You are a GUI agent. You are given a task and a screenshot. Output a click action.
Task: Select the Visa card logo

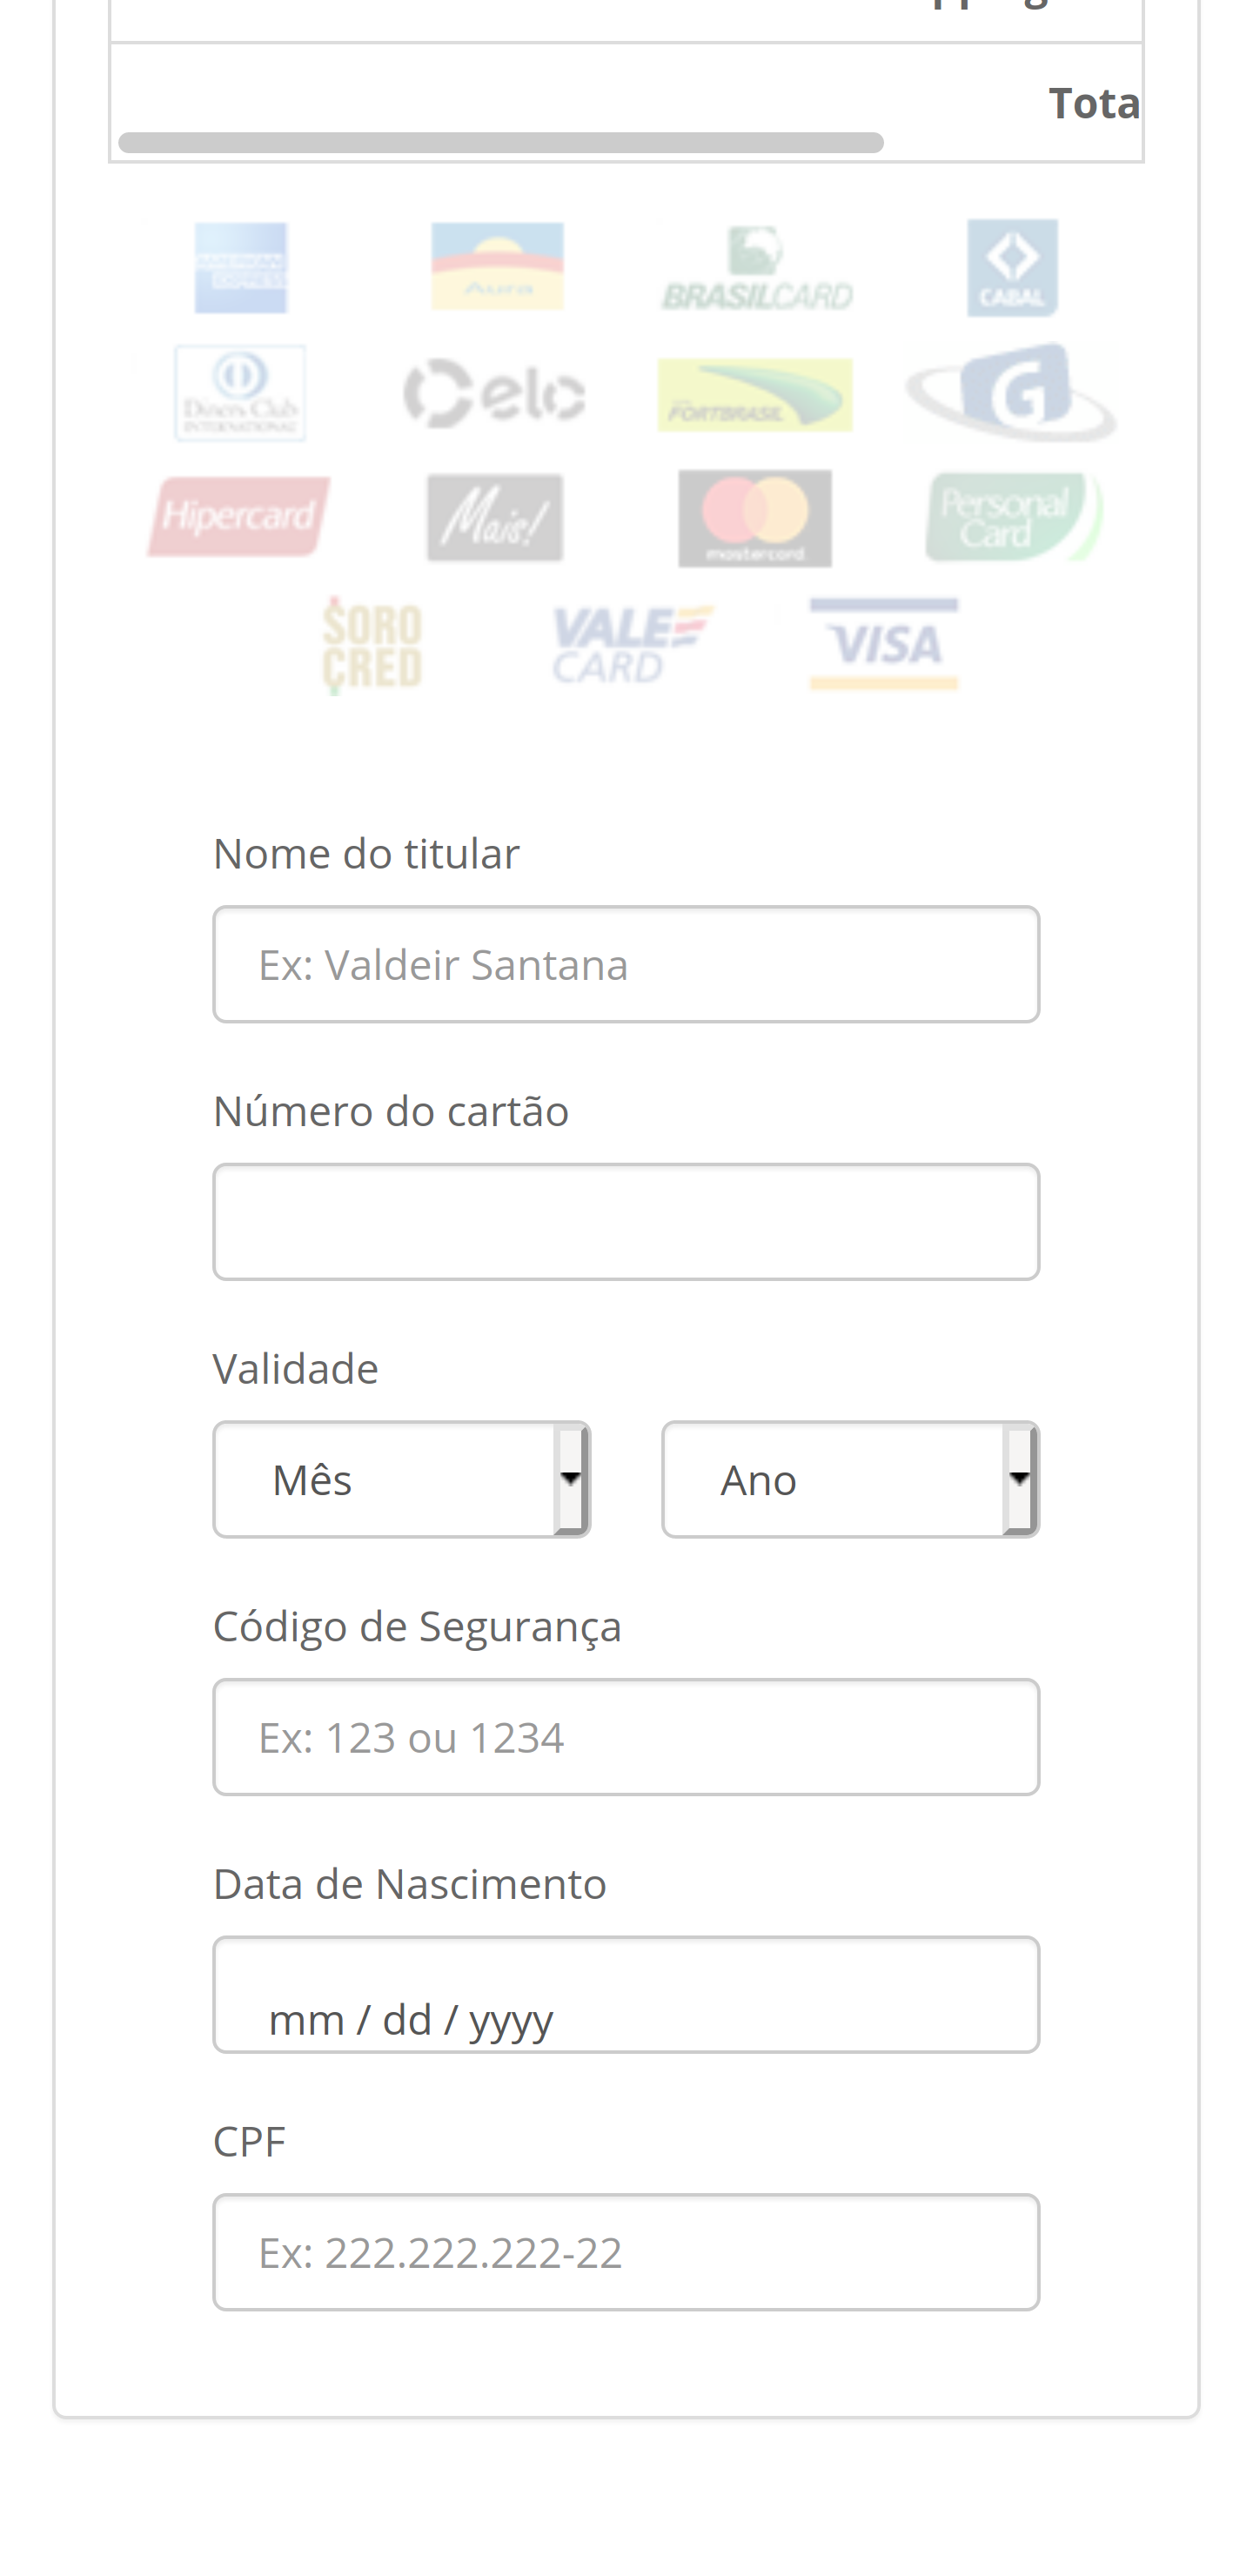884,644
